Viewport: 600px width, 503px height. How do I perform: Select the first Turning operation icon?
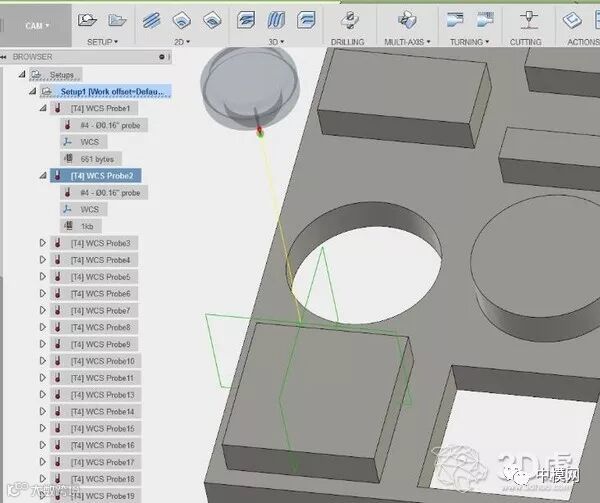[x=455, y=19]
